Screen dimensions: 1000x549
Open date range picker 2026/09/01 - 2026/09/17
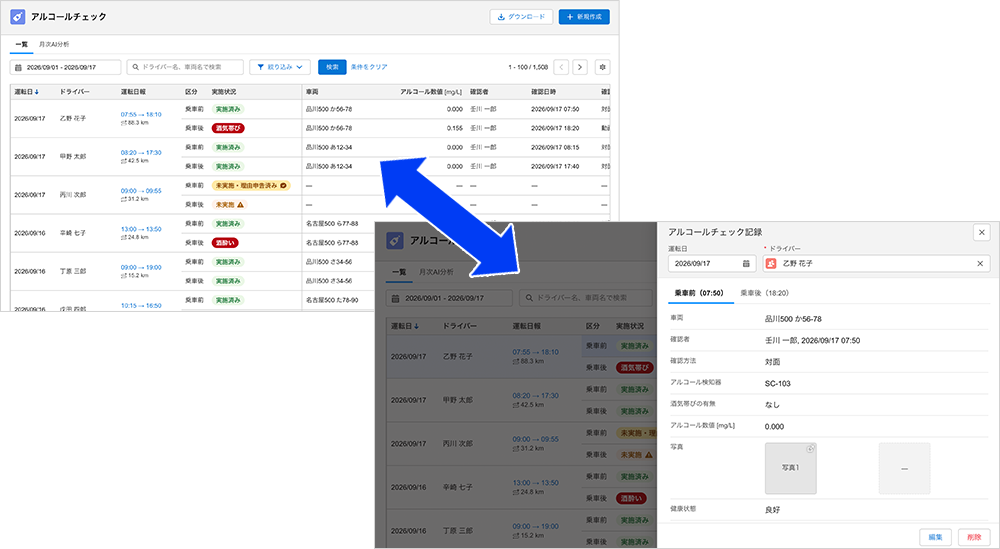(65, 67)
